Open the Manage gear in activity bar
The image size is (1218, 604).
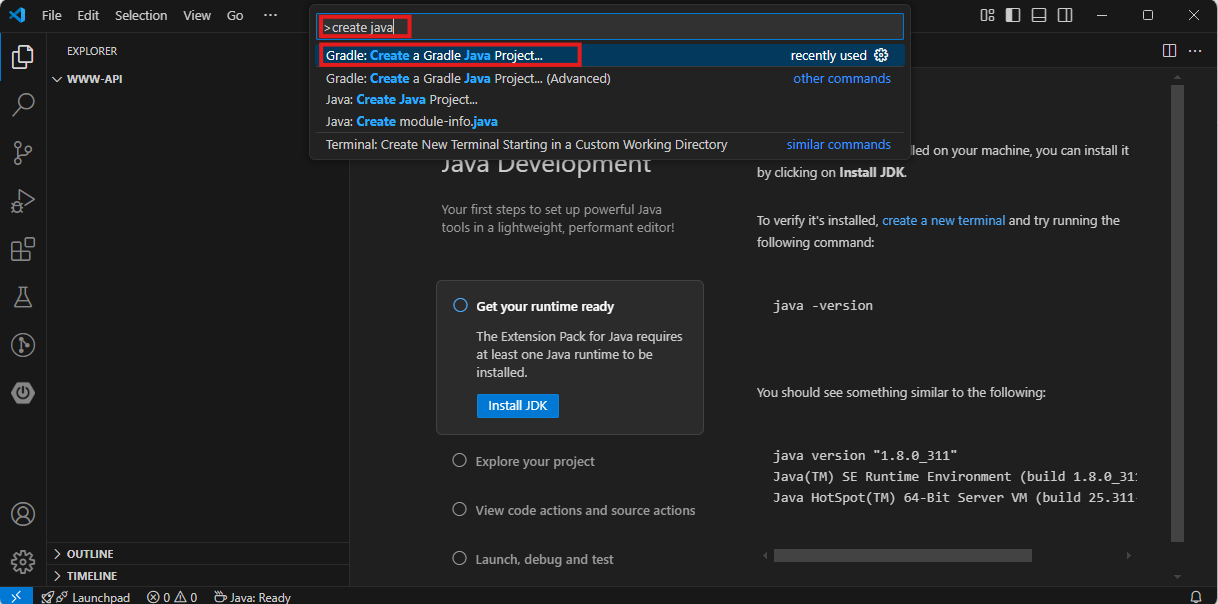22,561
